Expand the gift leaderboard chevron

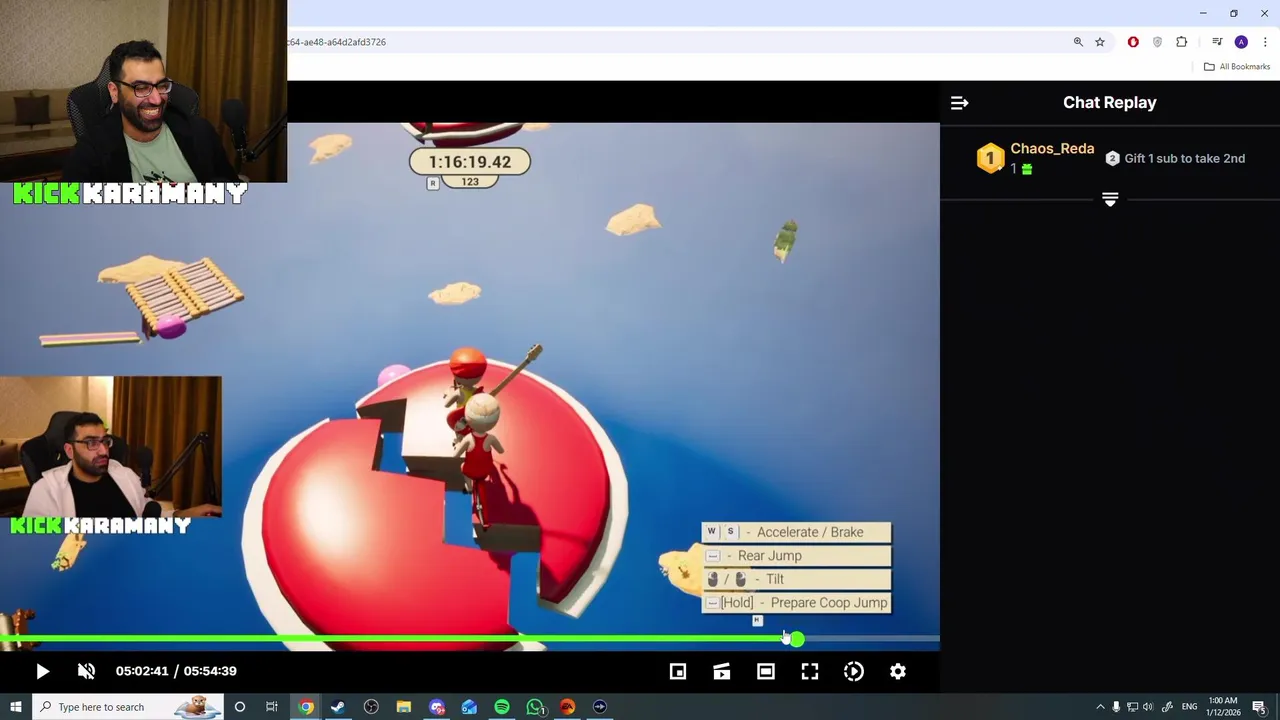1110,199
